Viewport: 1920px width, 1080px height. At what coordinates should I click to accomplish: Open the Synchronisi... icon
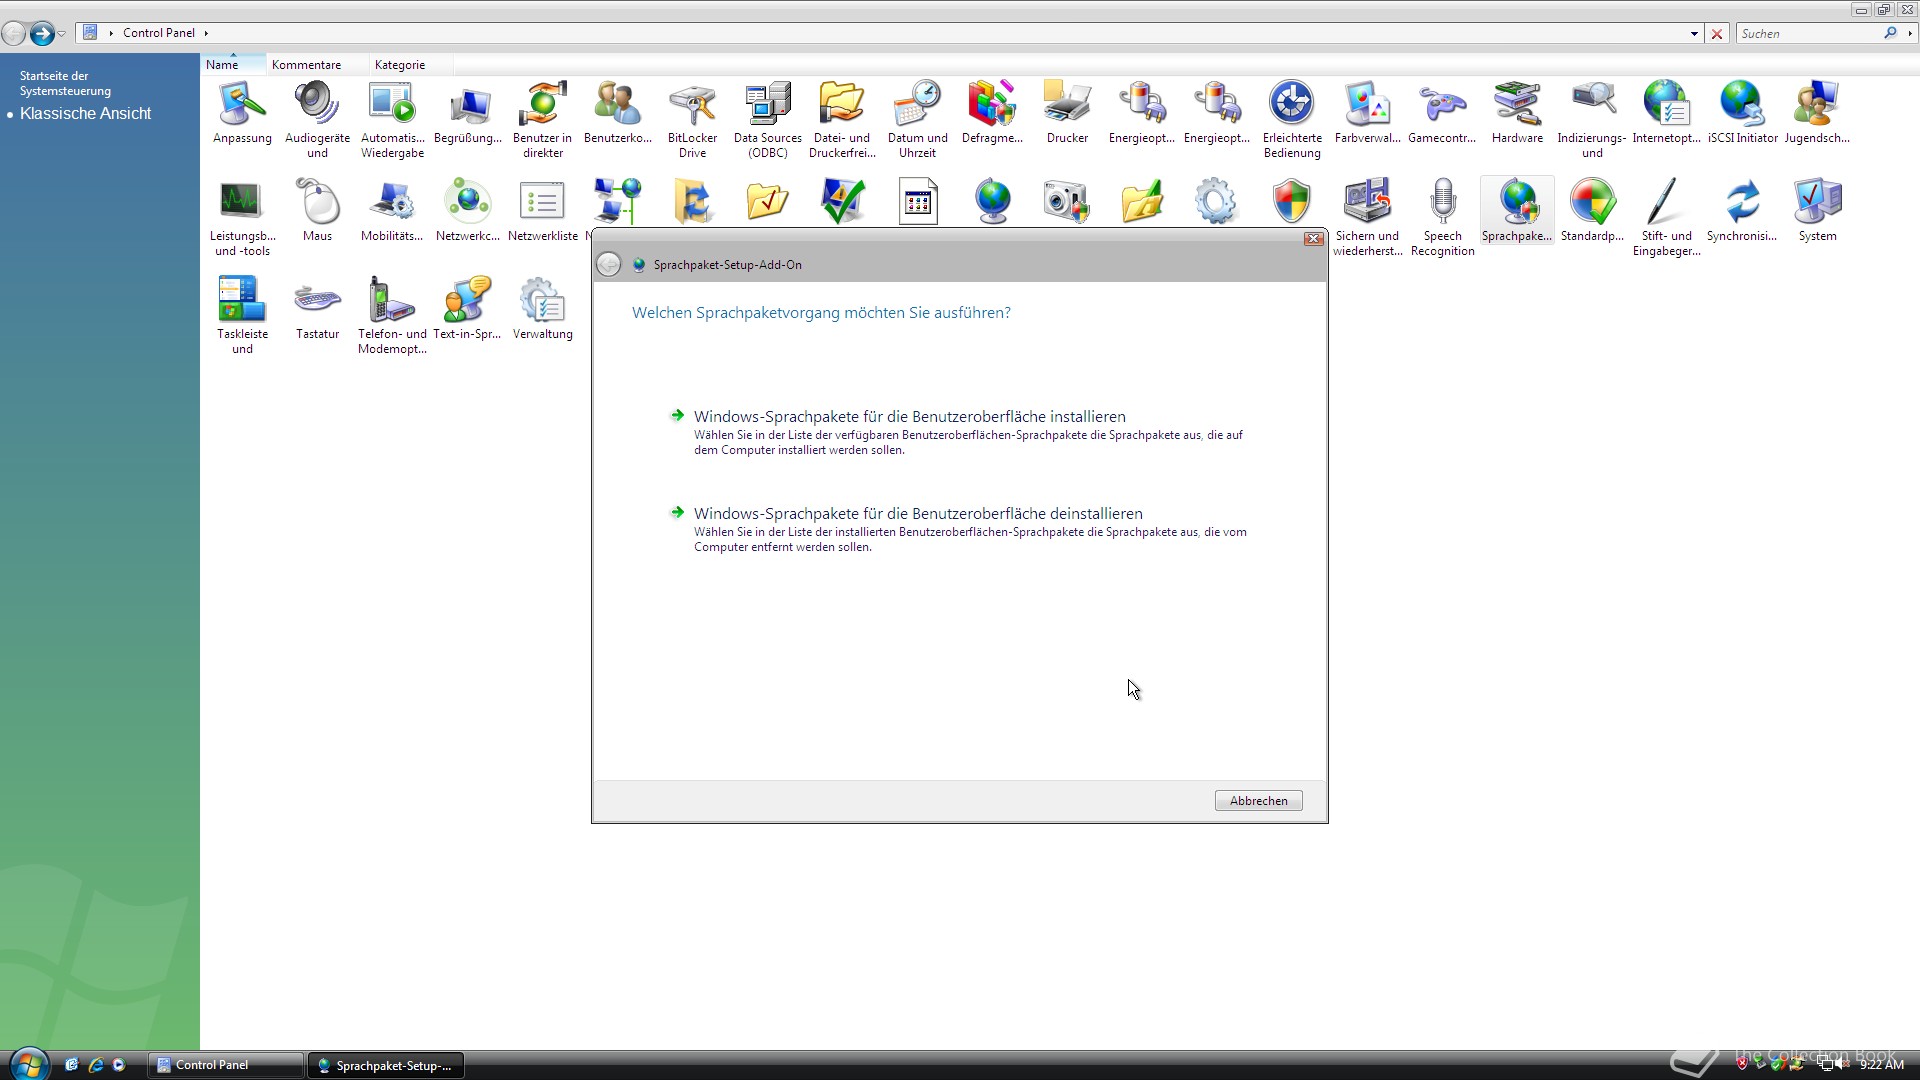(1742, 211)
